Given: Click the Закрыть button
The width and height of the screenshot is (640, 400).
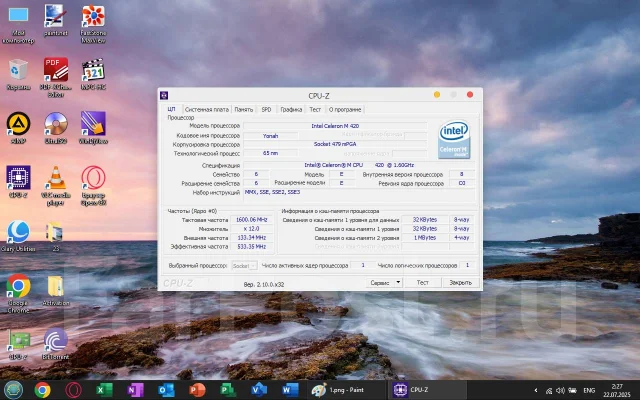Looking at the screenshot, I should 460,282.
